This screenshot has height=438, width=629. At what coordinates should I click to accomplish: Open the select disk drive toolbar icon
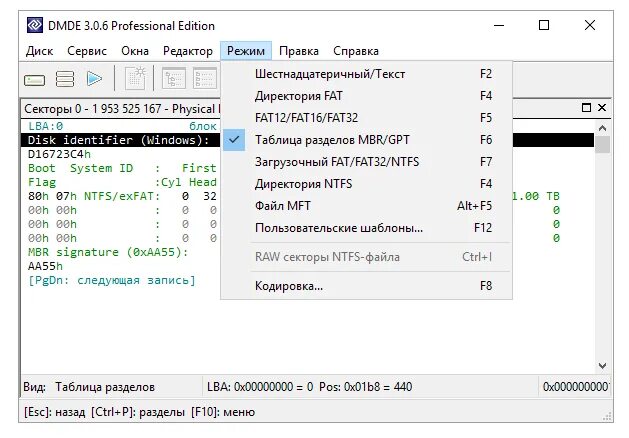pyautogui.click(x=34, y=79)
